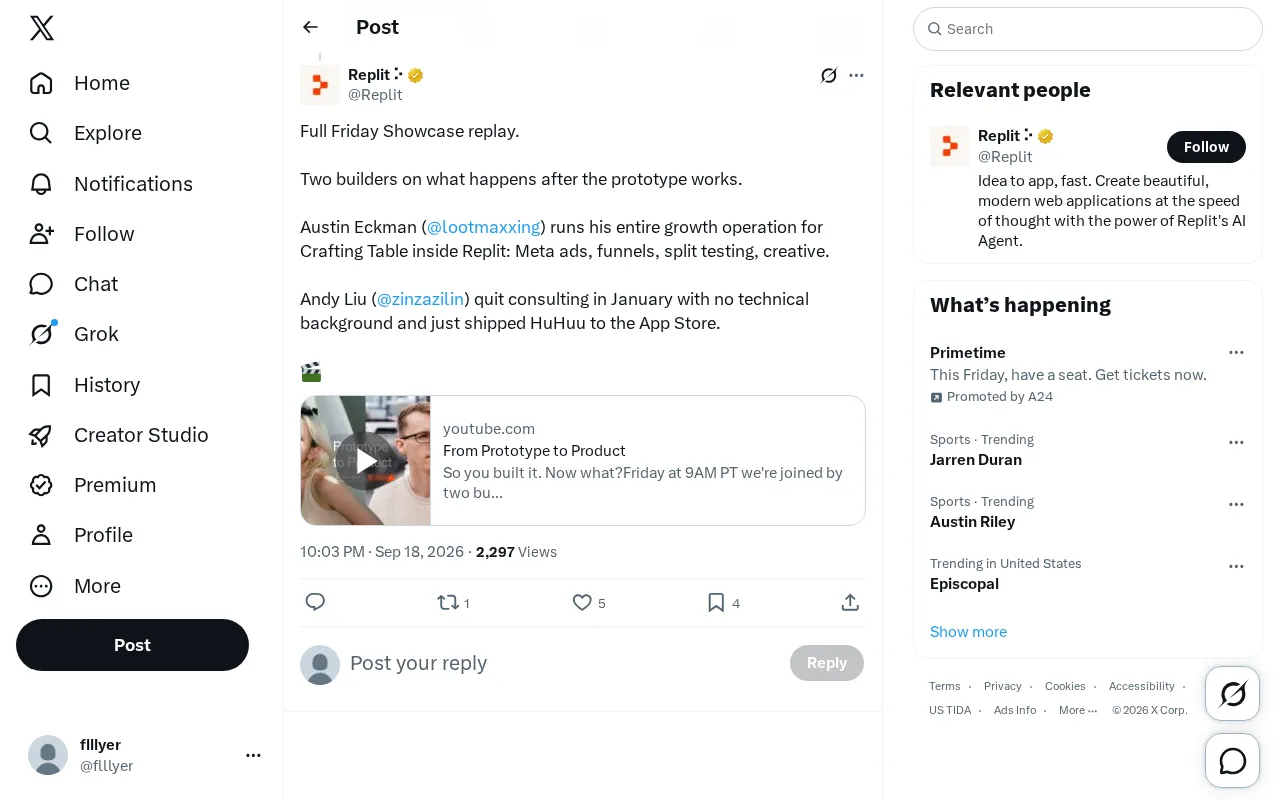Click the X logo icon
The image size is (1280, 800).
(x=42, y=28)
